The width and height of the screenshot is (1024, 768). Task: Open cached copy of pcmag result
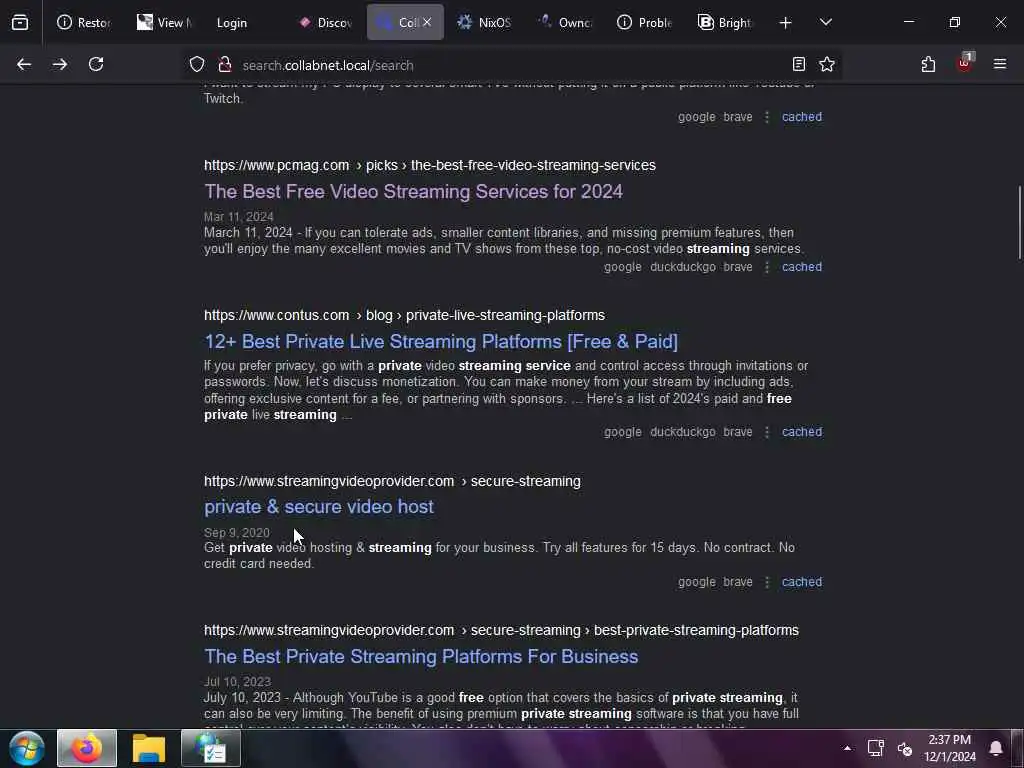click(x=802, y=267)
